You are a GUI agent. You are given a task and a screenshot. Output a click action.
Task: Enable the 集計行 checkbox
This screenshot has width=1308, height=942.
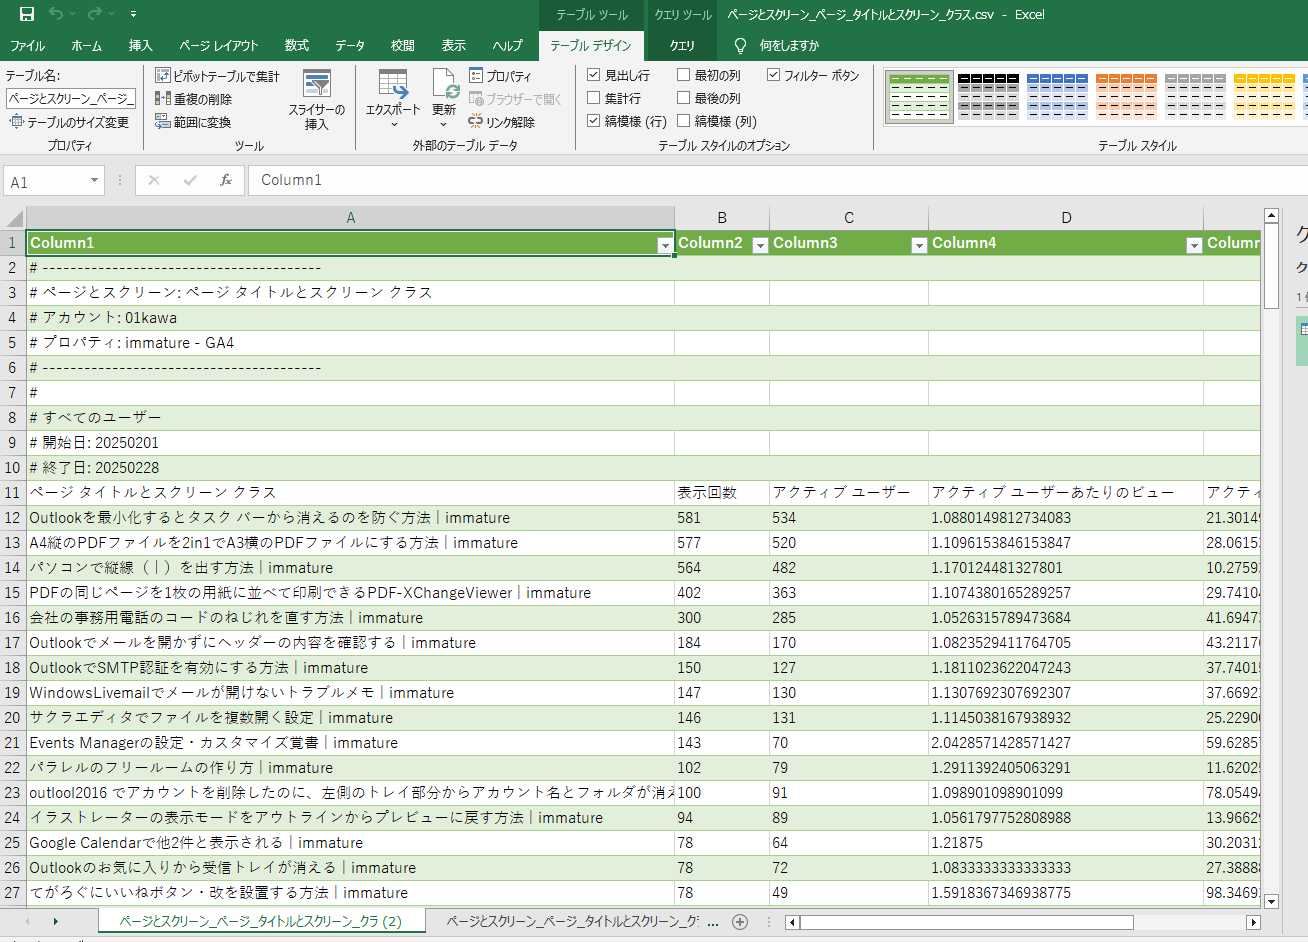tap(594, 98)
